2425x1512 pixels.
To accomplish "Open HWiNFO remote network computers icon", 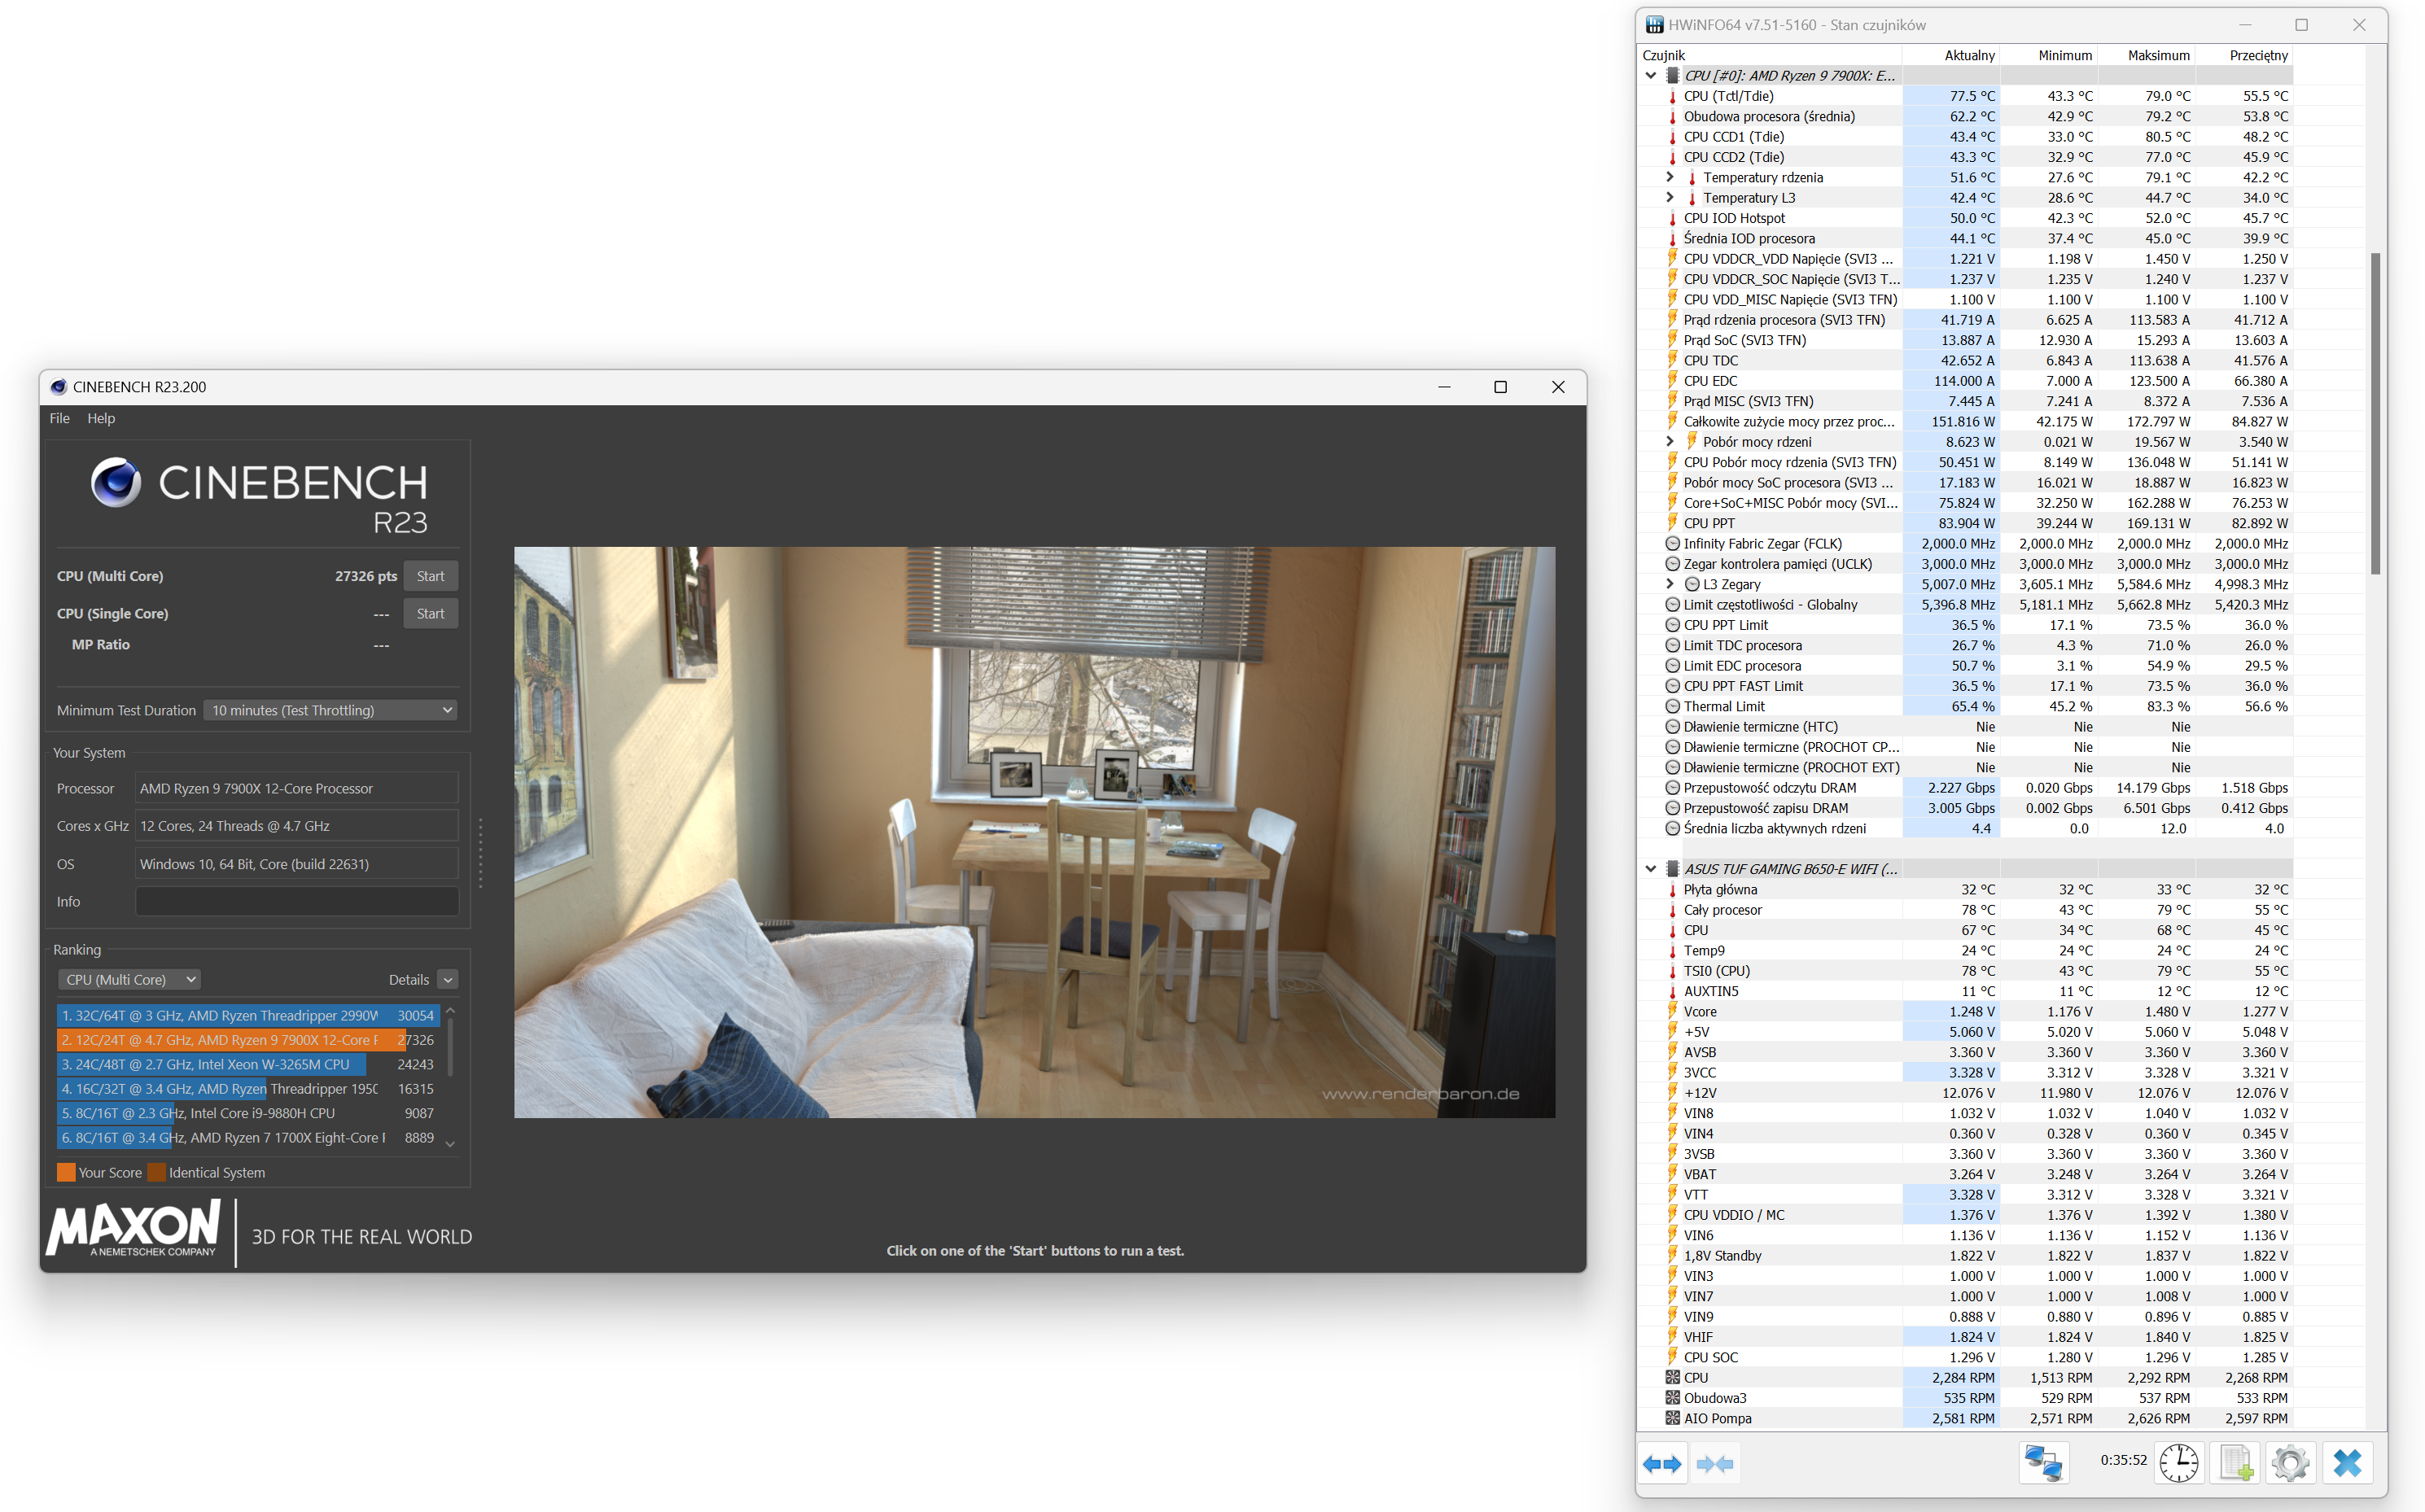I will tap(2043, 1463).
